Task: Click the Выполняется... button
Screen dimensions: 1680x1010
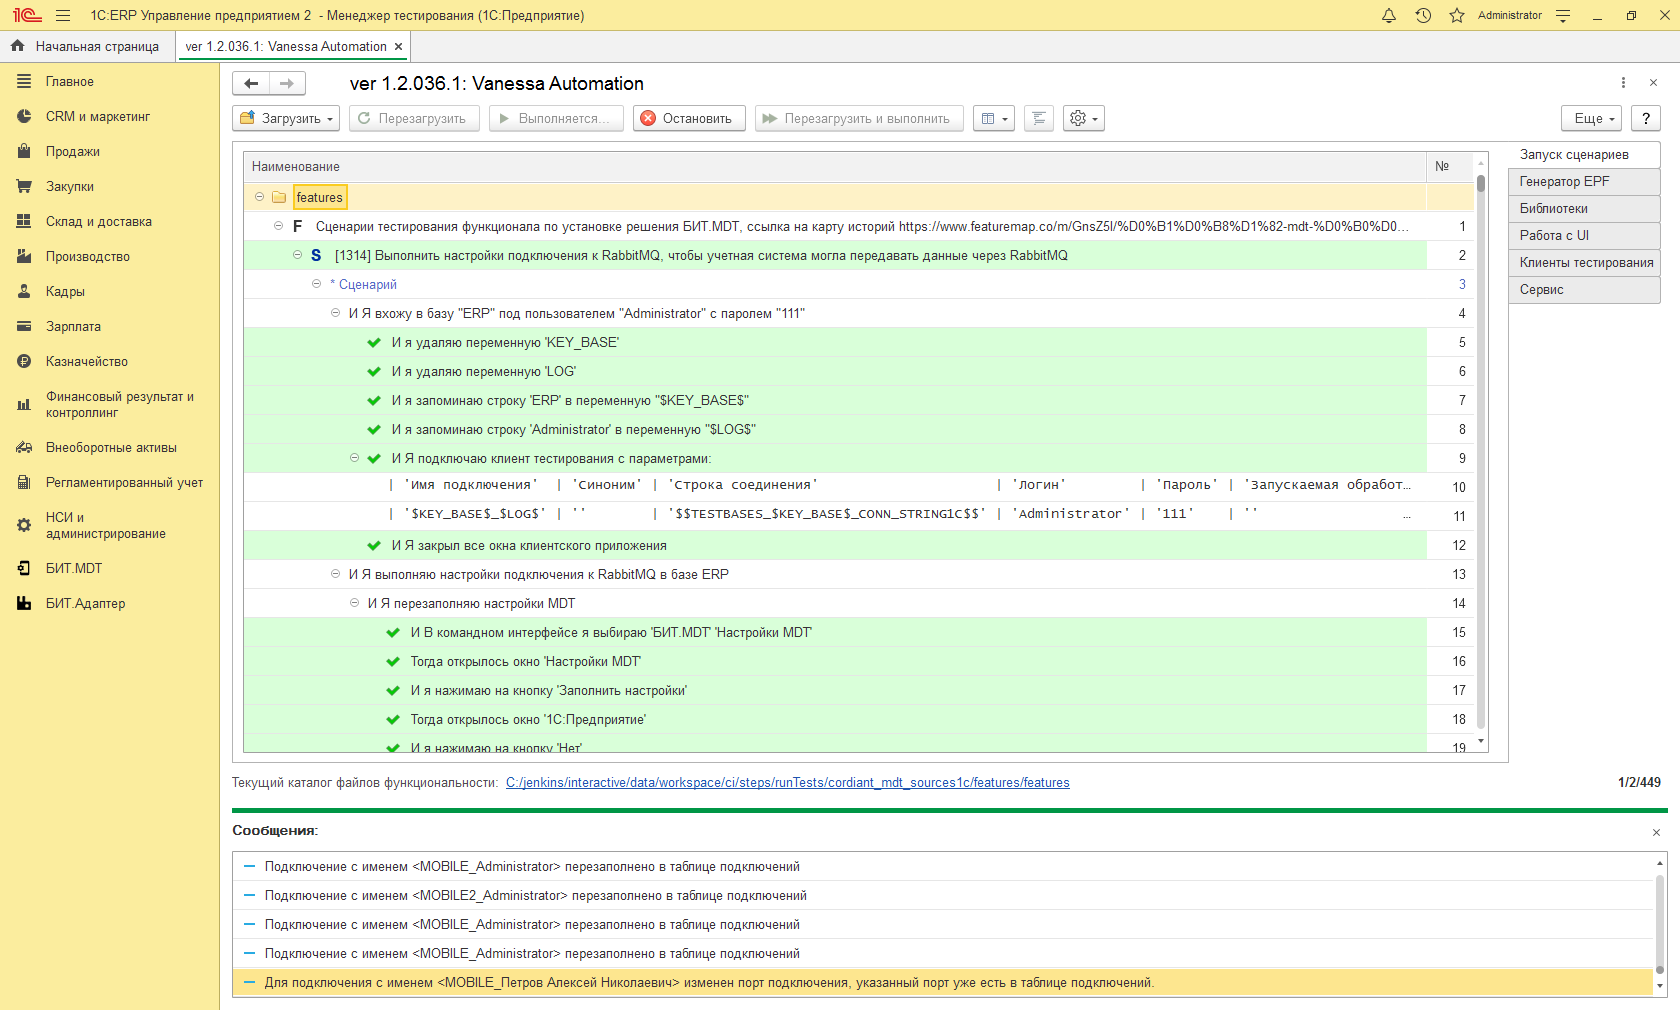Action: click(556, 118)
